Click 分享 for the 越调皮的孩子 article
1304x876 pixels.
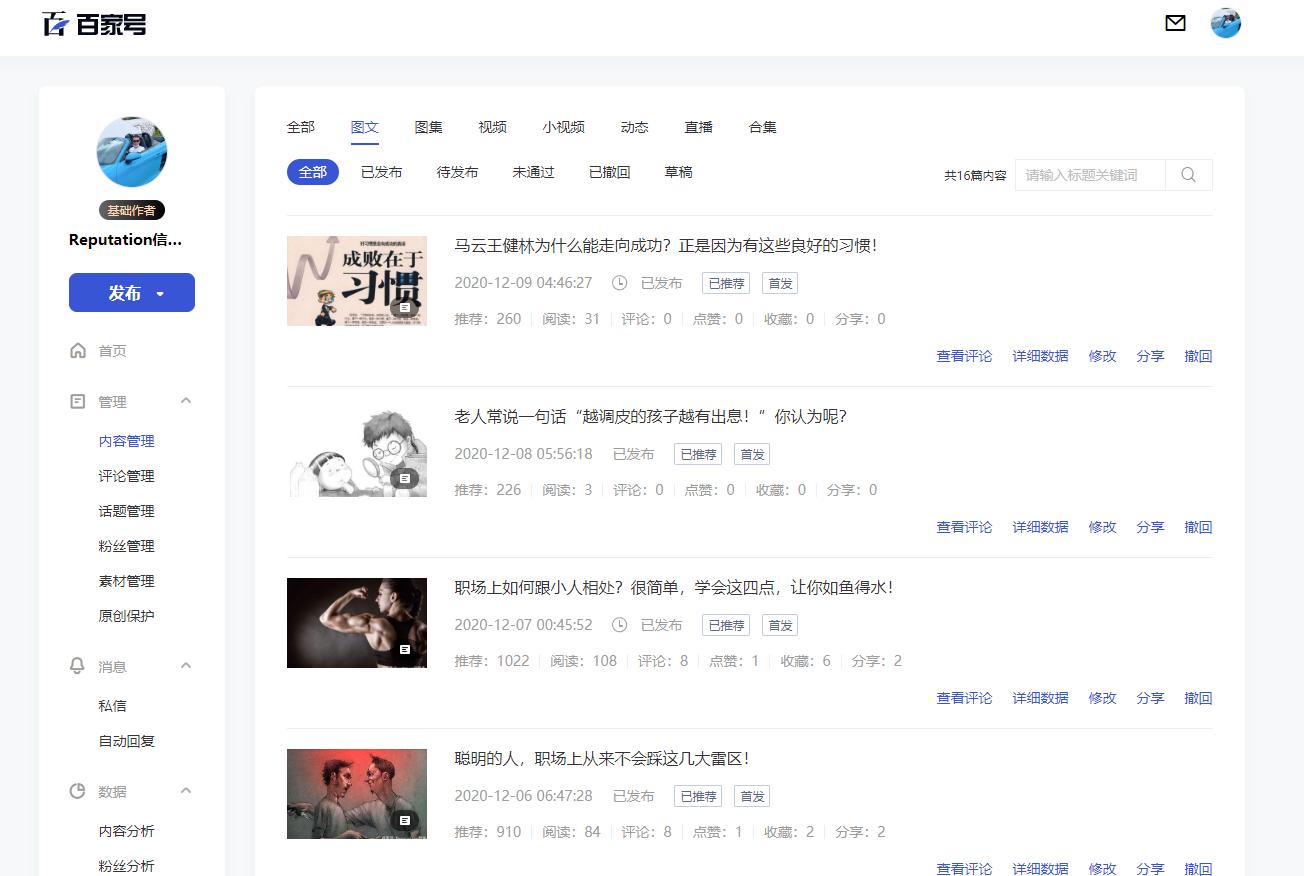click(1151, 527)
